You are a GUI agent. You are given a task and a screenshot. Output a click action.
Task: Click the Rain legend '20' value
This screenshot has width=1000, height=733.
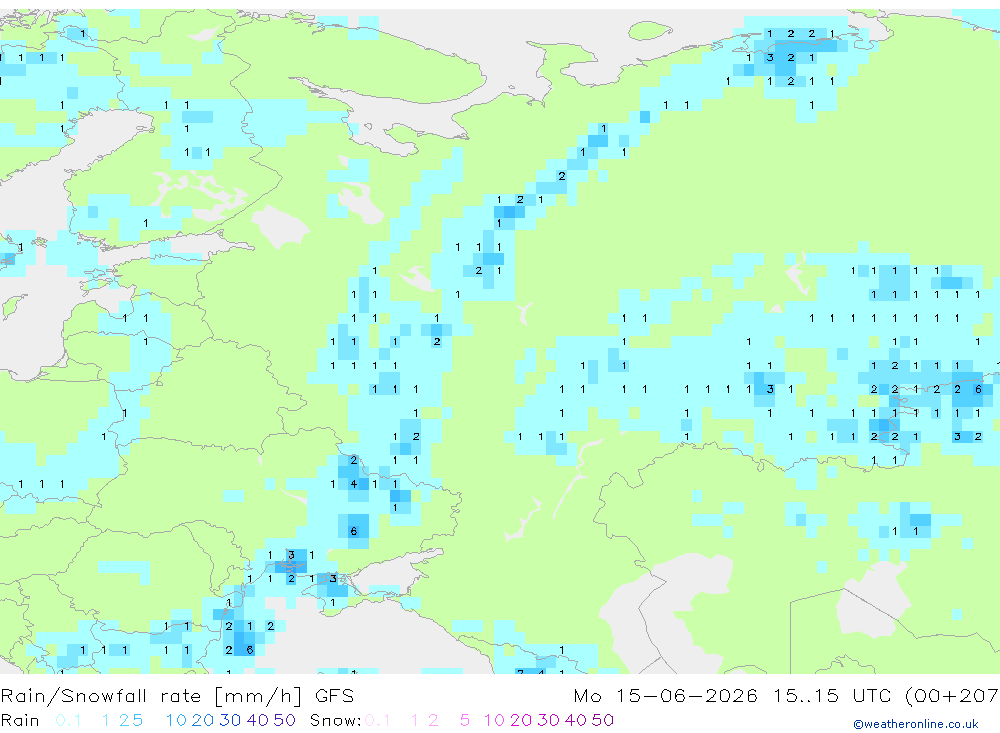203,720
